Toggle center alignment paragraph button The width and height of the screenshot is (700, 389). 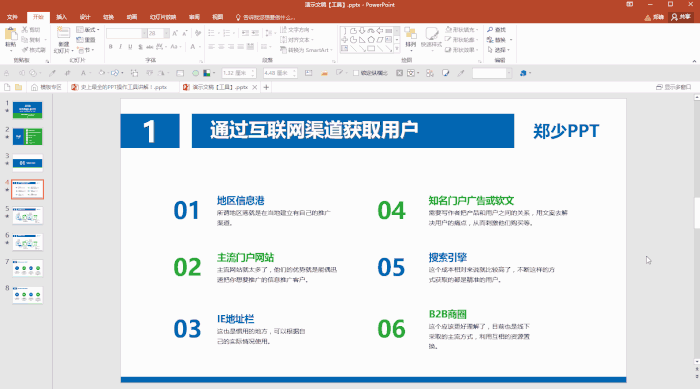pos(221,46)
